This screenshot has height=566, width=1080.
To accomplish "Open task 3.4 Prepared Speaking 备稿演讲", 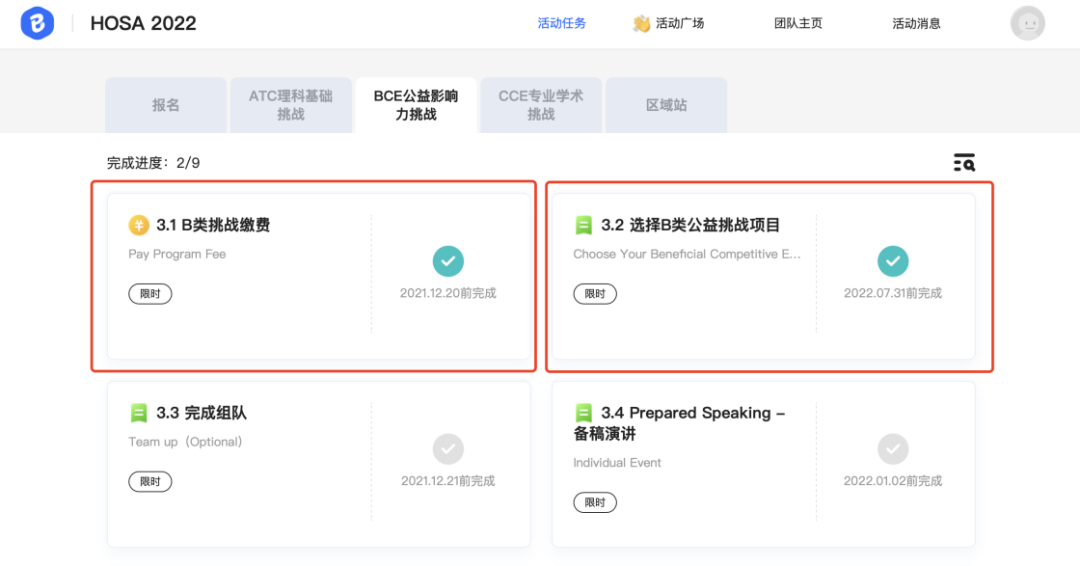I will click(764, 464).
